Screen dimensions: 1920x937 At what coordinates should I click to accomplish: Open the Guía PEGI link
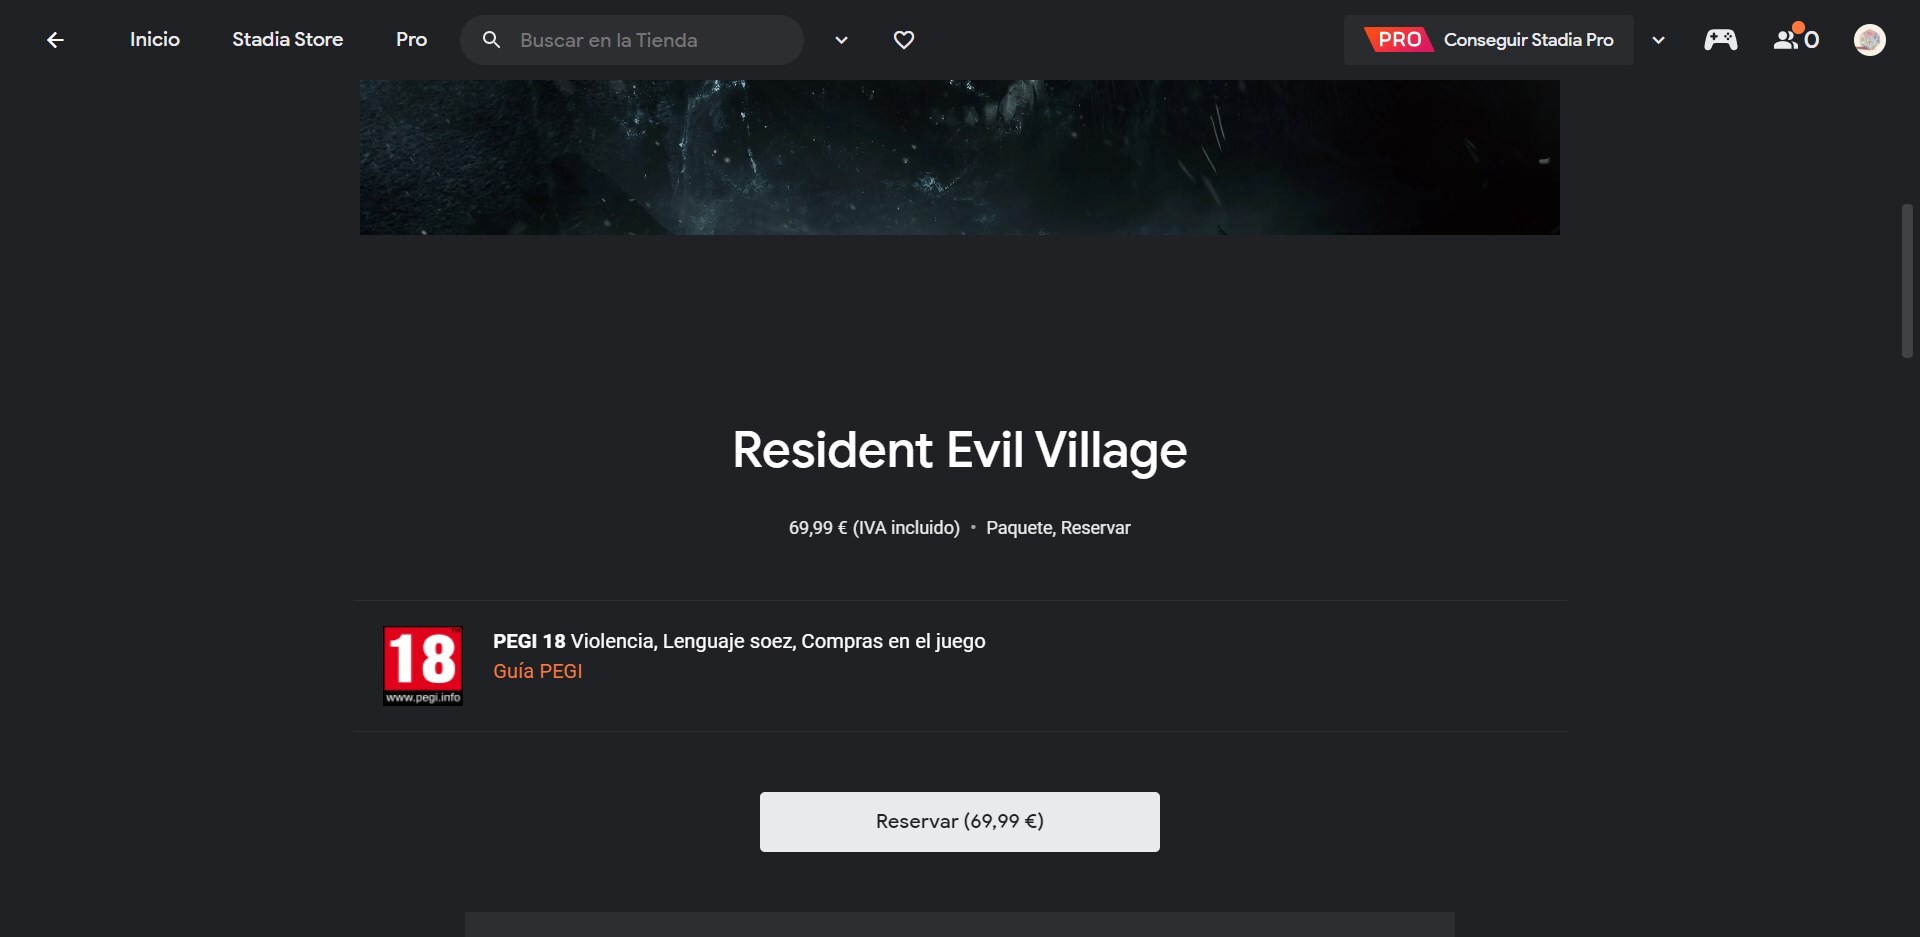[538, 671]
